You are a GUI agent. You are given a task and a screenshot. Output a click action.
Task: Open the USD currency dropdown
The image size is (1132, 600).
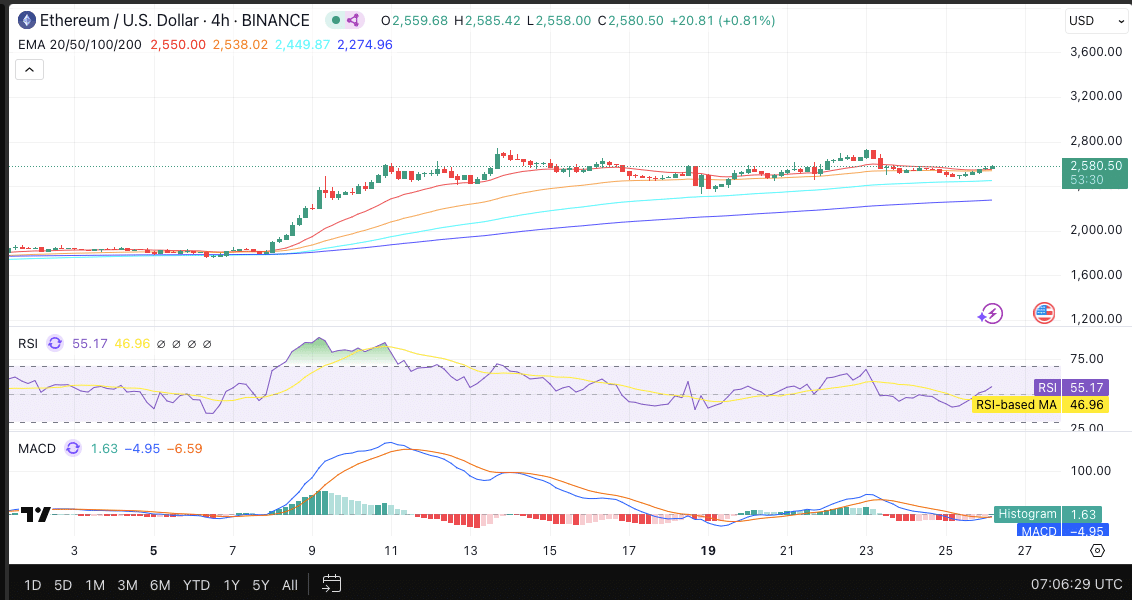(1095, 21)
